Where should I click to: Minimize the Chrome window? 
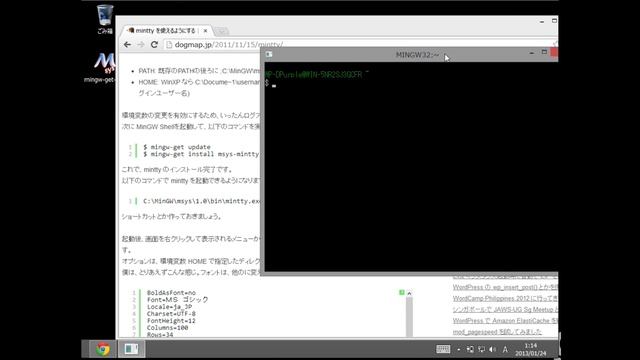542,21
